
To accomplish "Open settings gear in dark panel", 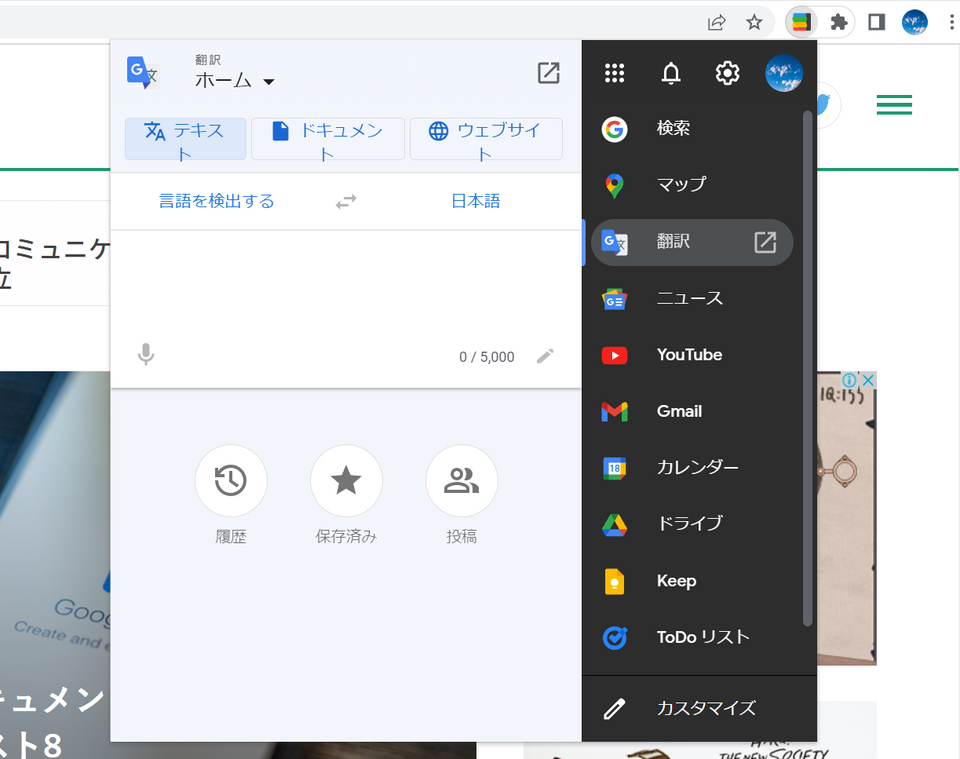I will 727,73.
